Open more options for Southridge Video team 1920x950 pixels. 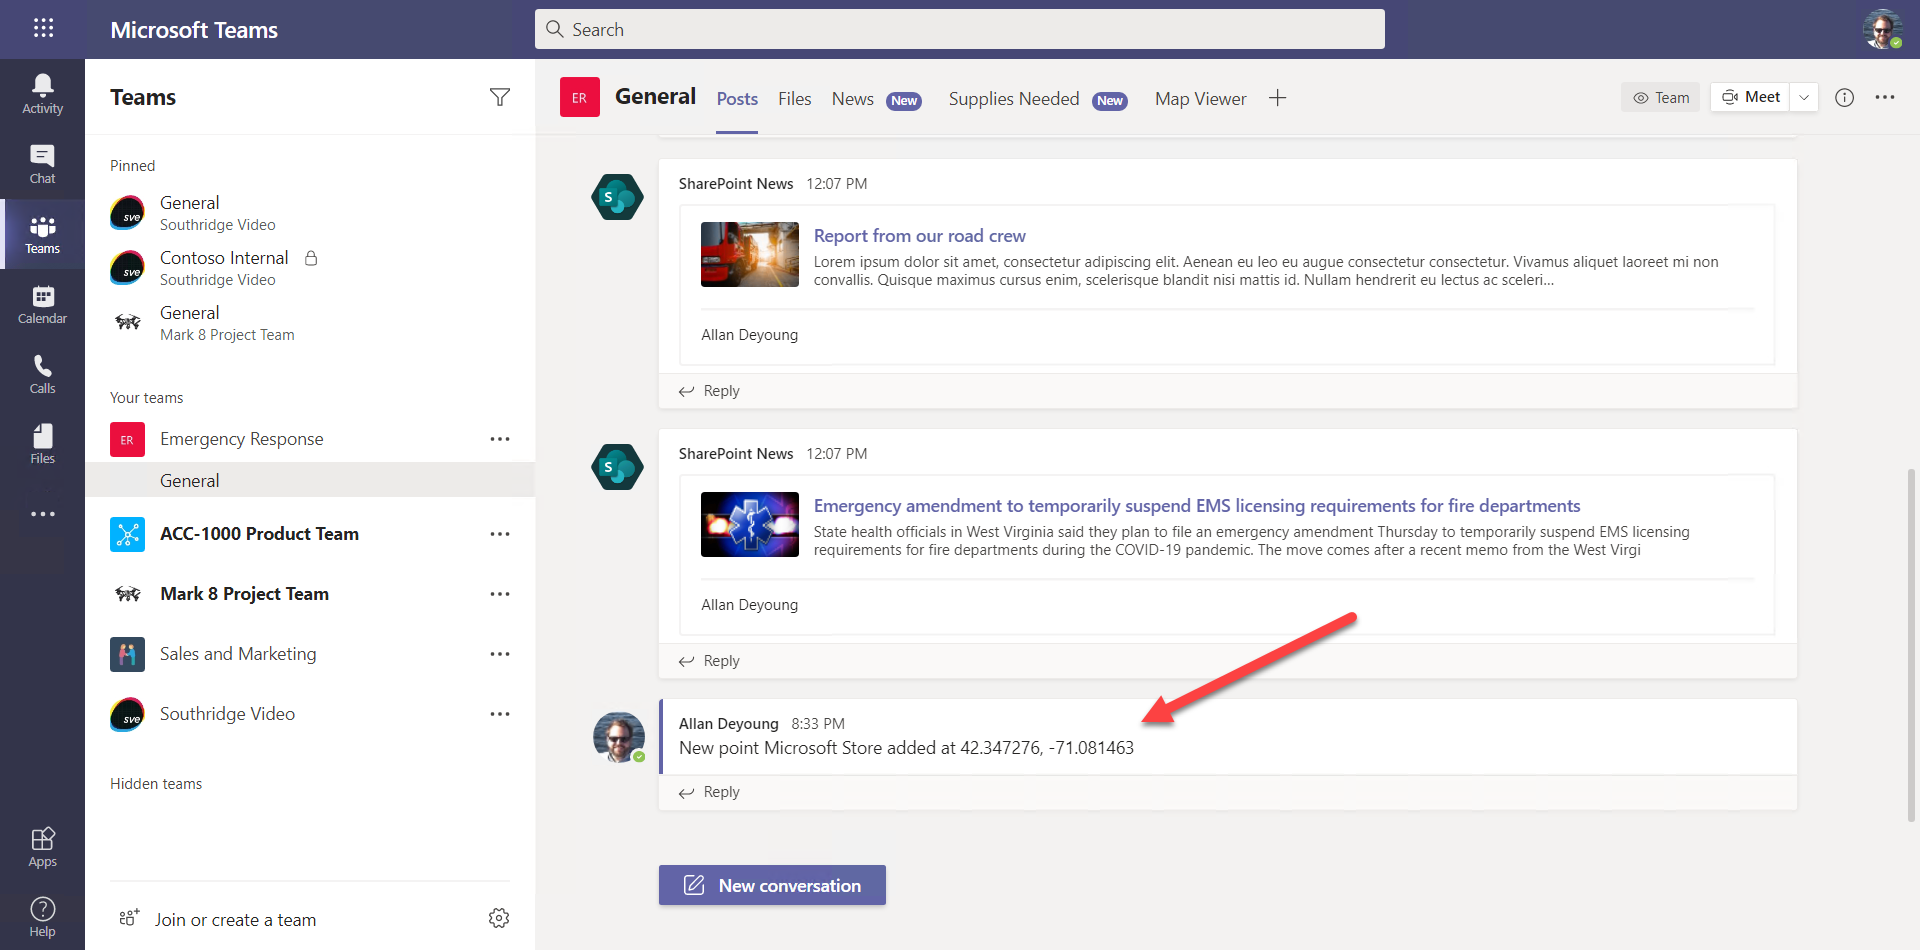coord(500,714)
